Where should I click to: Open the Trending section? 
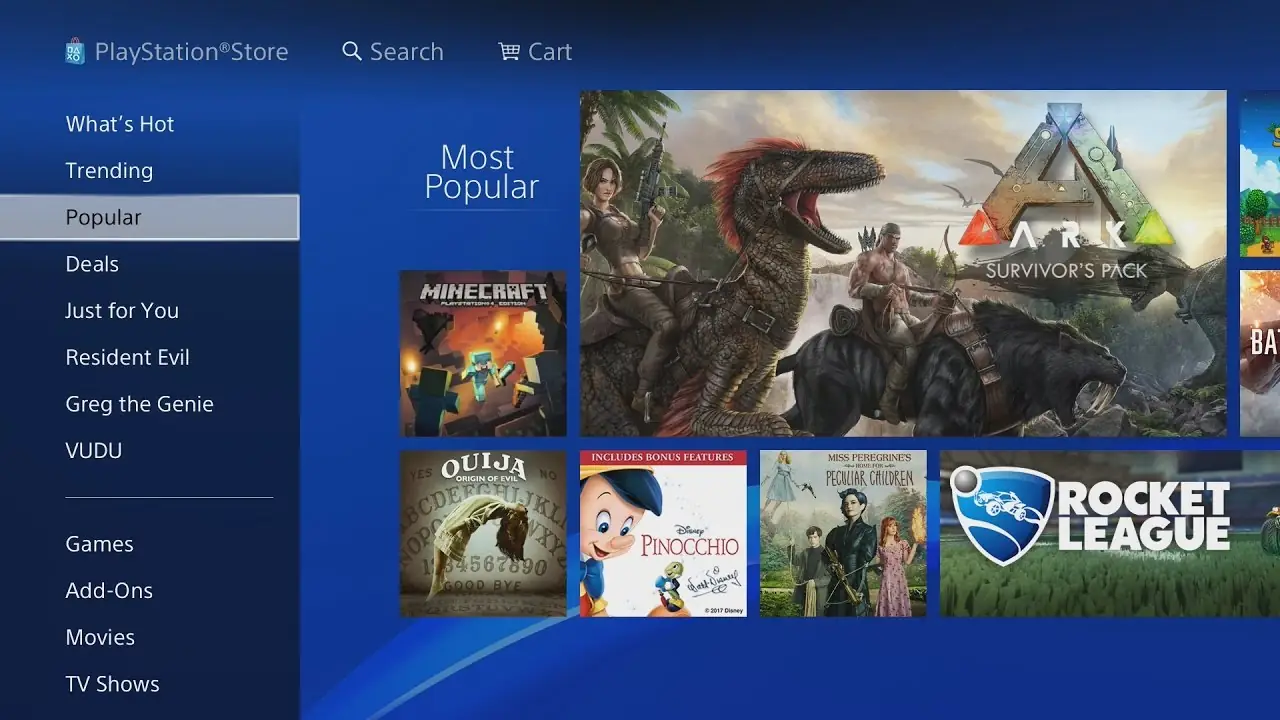(109, 170)
